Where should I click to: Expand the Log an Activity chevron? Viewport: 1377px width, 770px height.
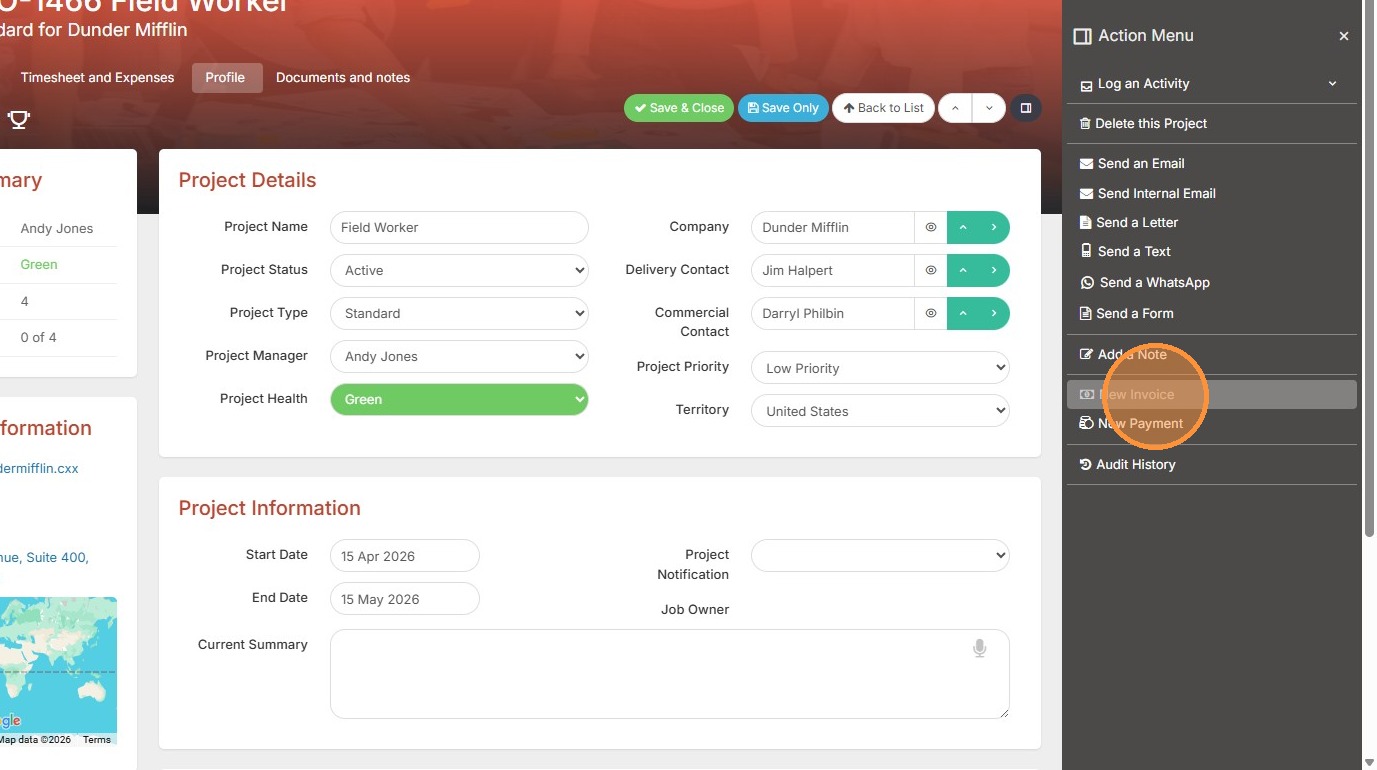click(1332, 84)
